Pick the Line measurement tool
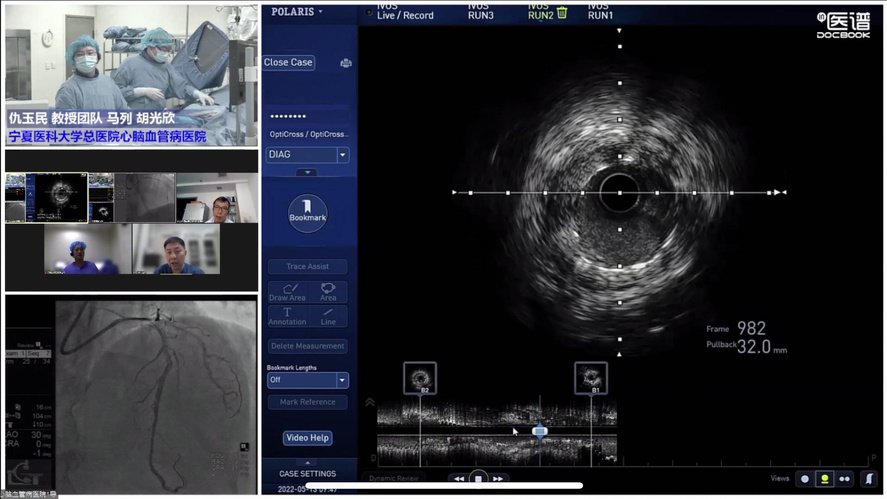 (x=328, y=316)
